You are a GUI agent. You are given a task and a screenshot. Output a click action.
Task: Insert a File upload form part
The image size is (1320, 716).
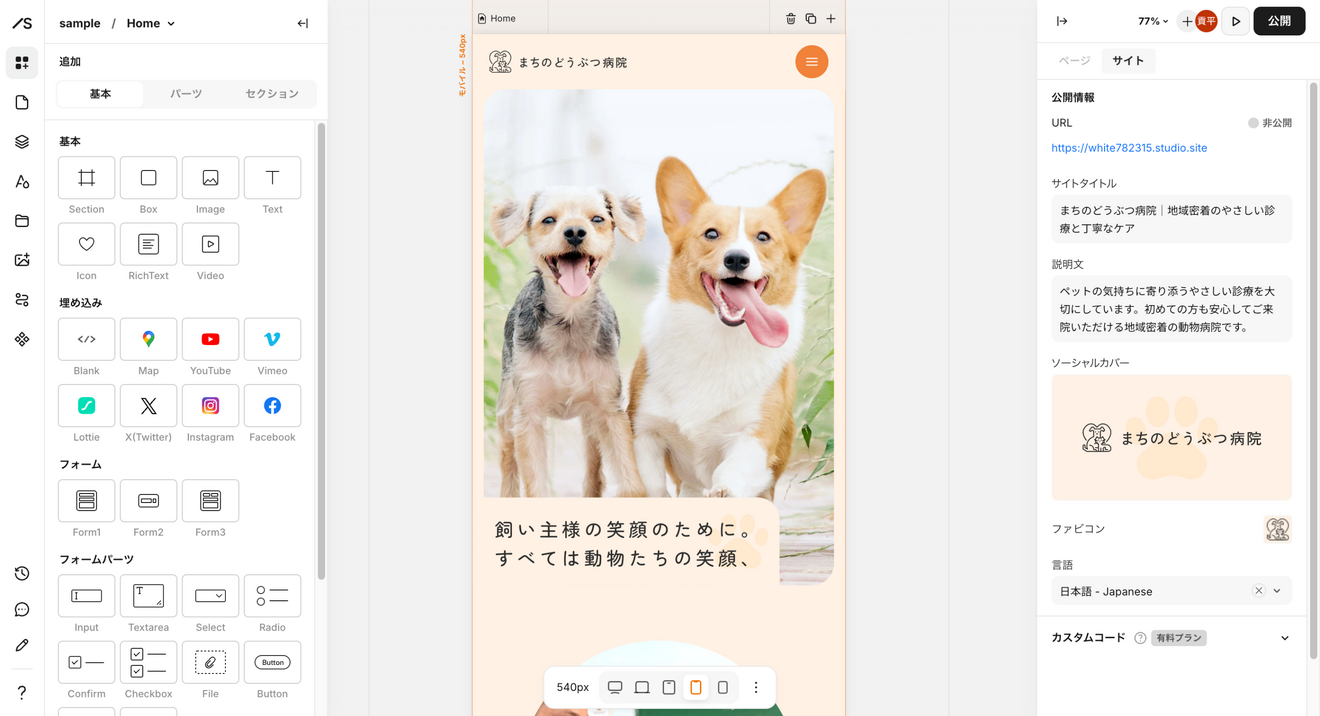[x=210, y=662]
